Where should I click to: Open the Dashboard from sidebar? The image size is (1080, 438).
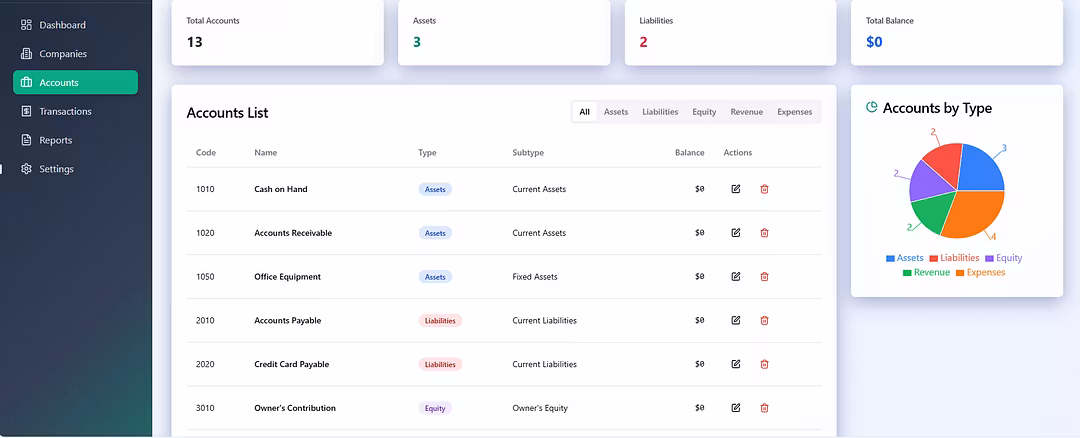62,25
